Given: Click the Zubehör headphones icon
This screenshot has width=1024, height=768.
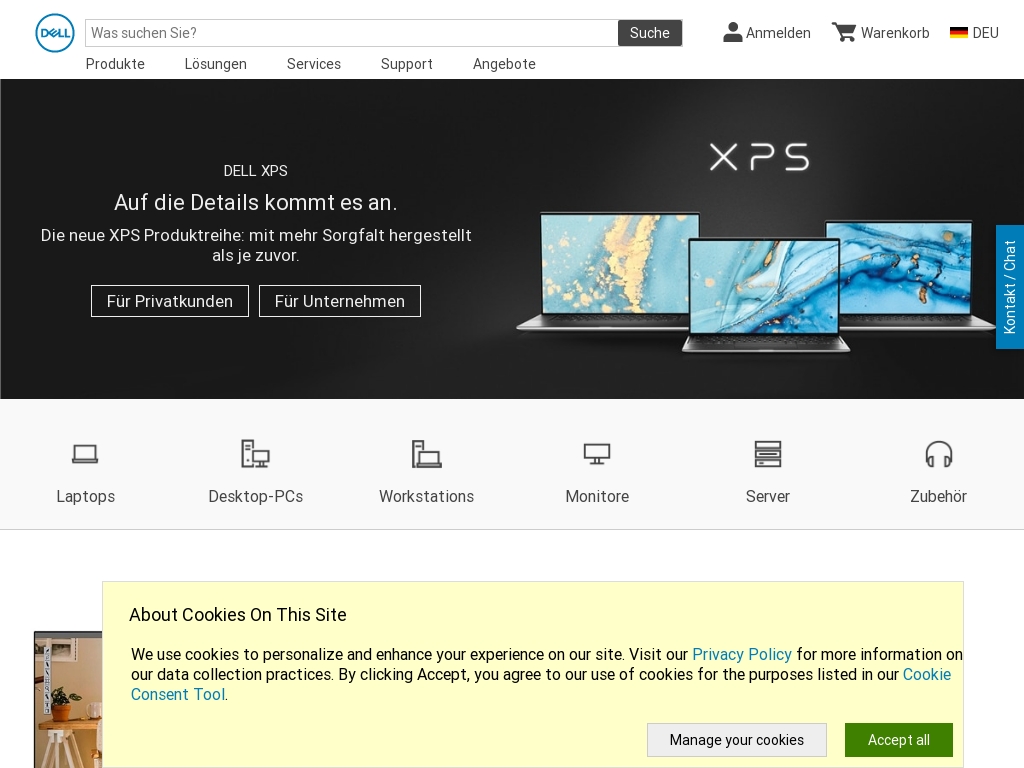Looking at the screenshot, I should 938,454.
